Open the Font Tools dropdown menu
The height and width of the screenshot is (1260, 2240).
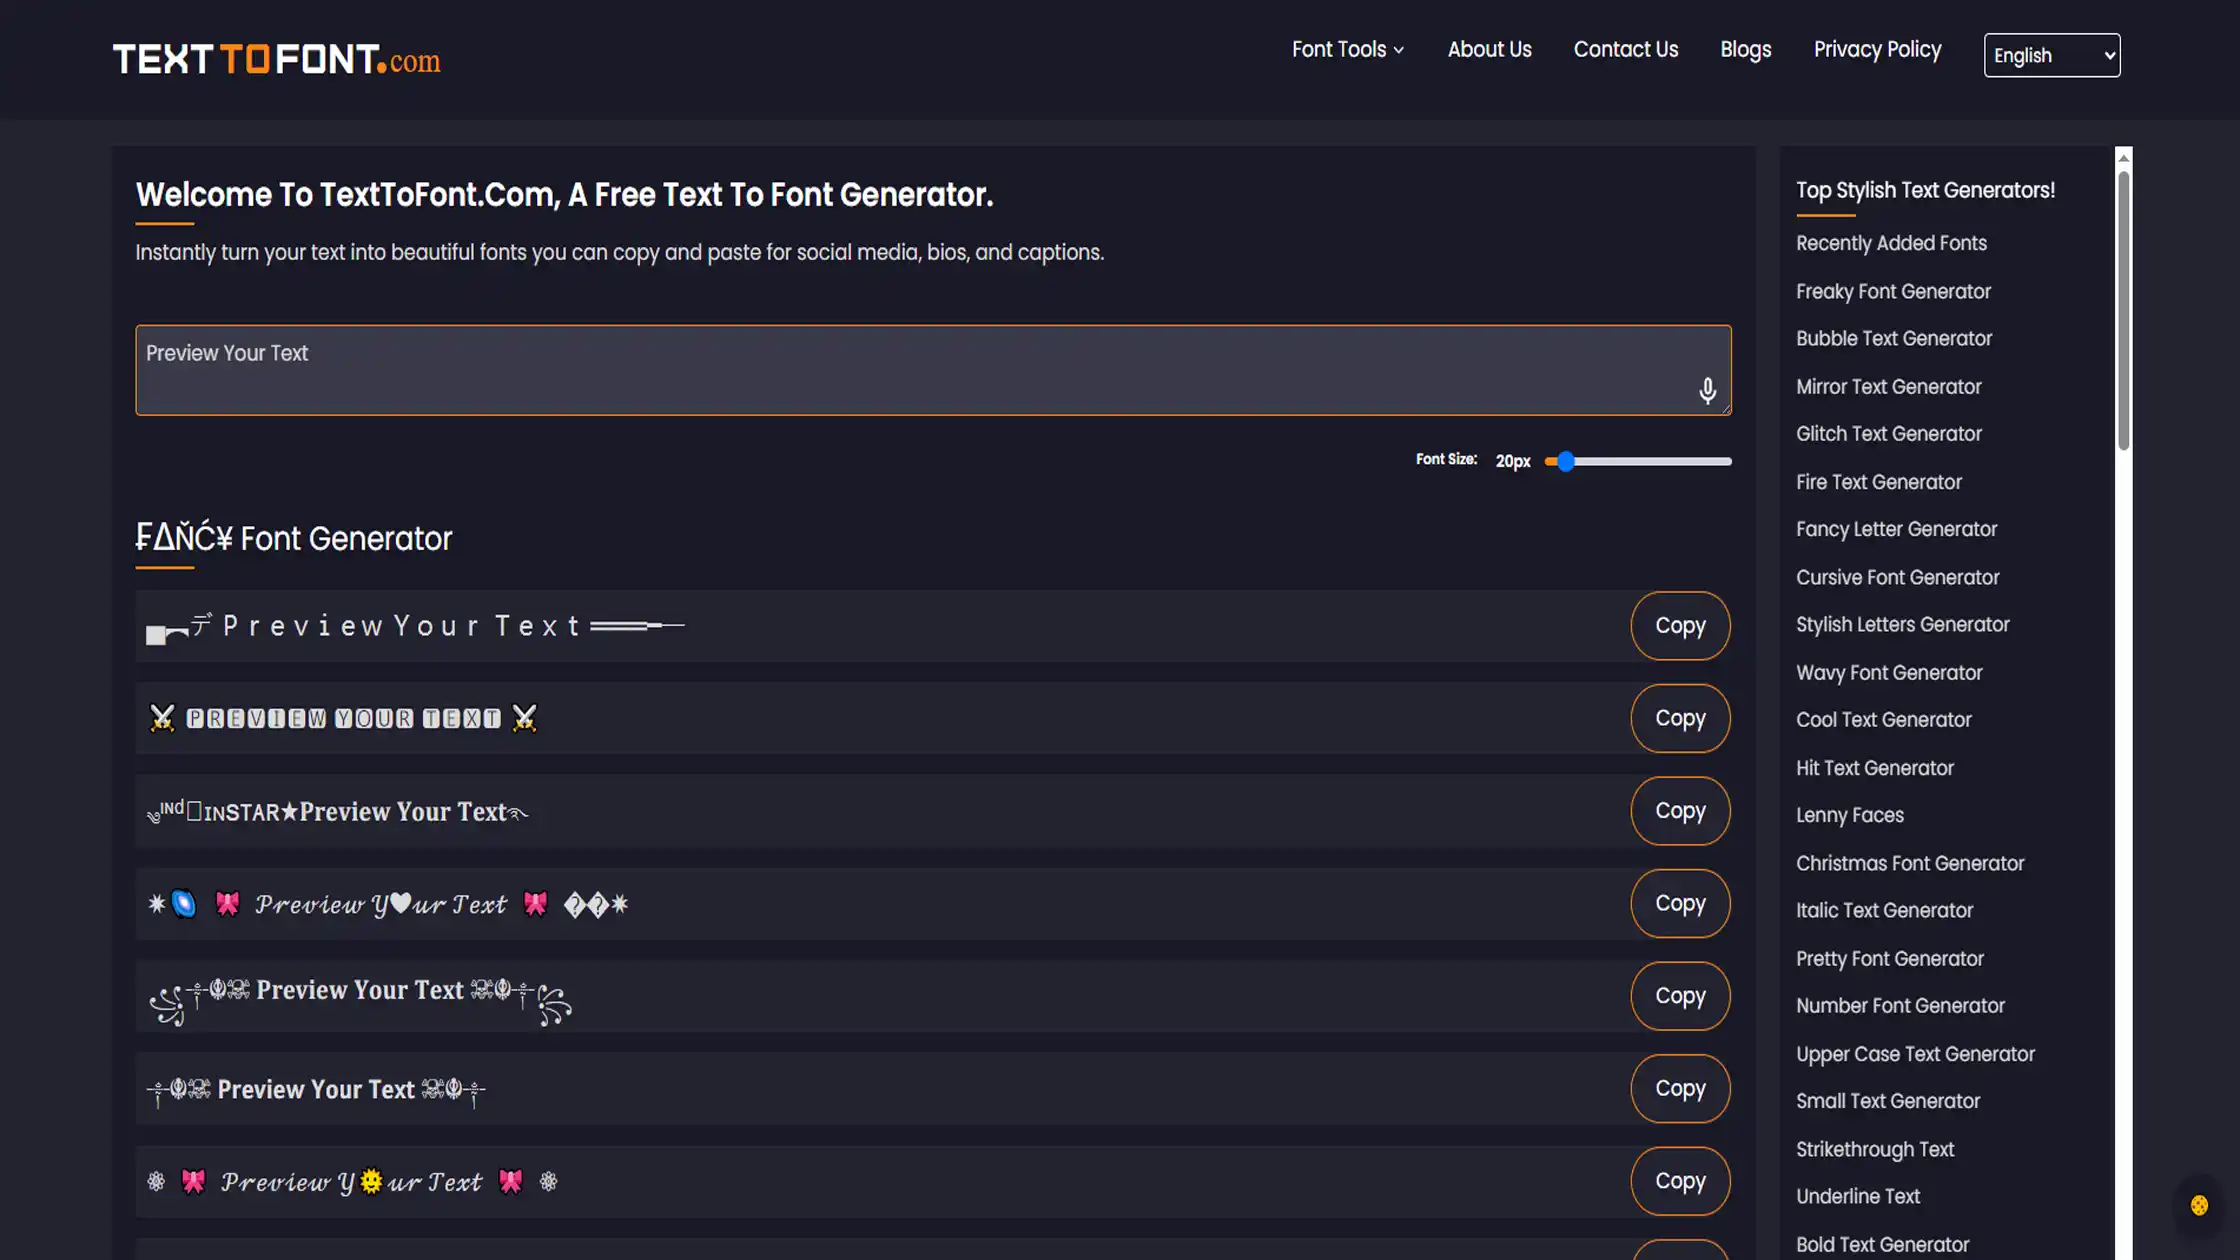pos(1347,50)
